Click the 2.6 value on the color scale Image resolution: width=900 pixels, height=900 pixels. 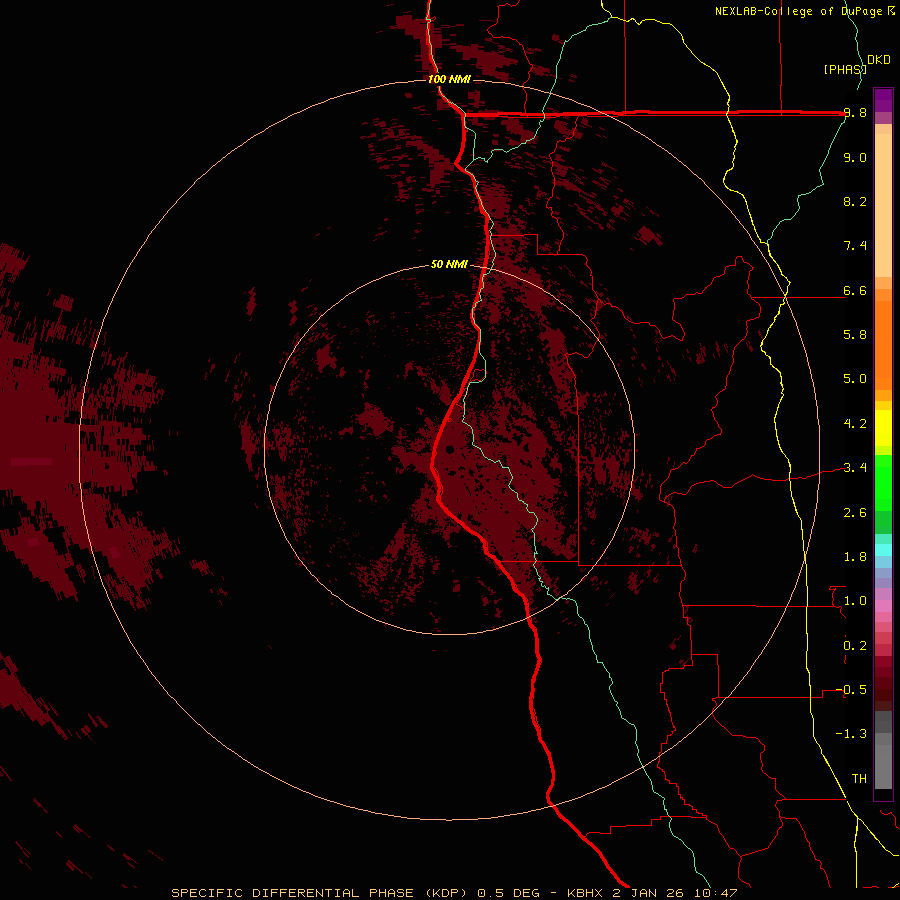click(x=855, y=513)
